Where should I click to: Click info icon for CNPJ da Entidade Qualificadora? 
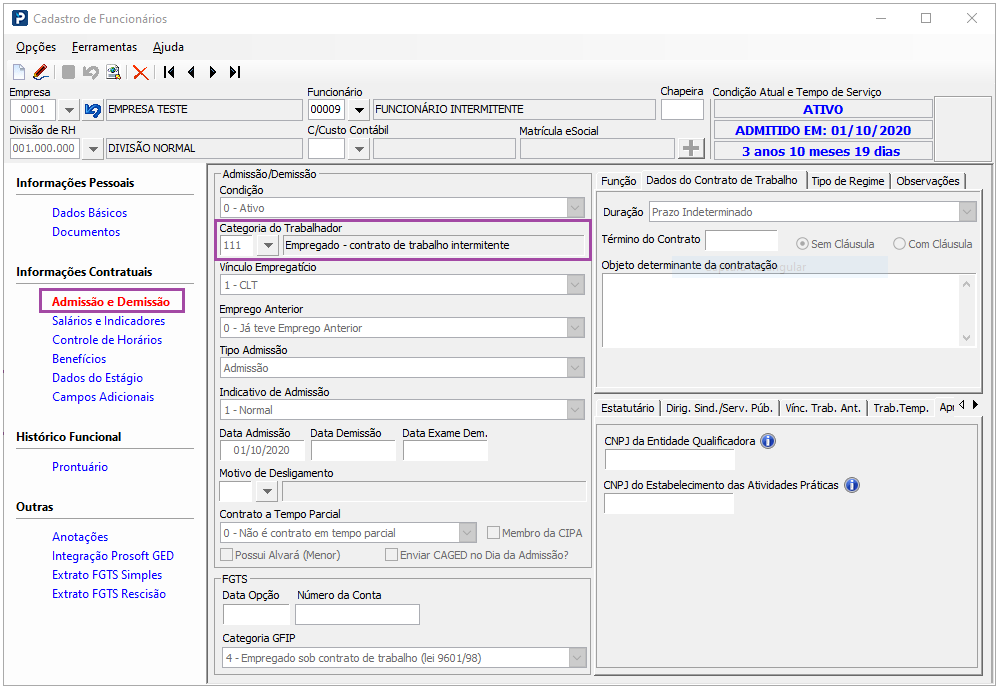coord(768,441)
